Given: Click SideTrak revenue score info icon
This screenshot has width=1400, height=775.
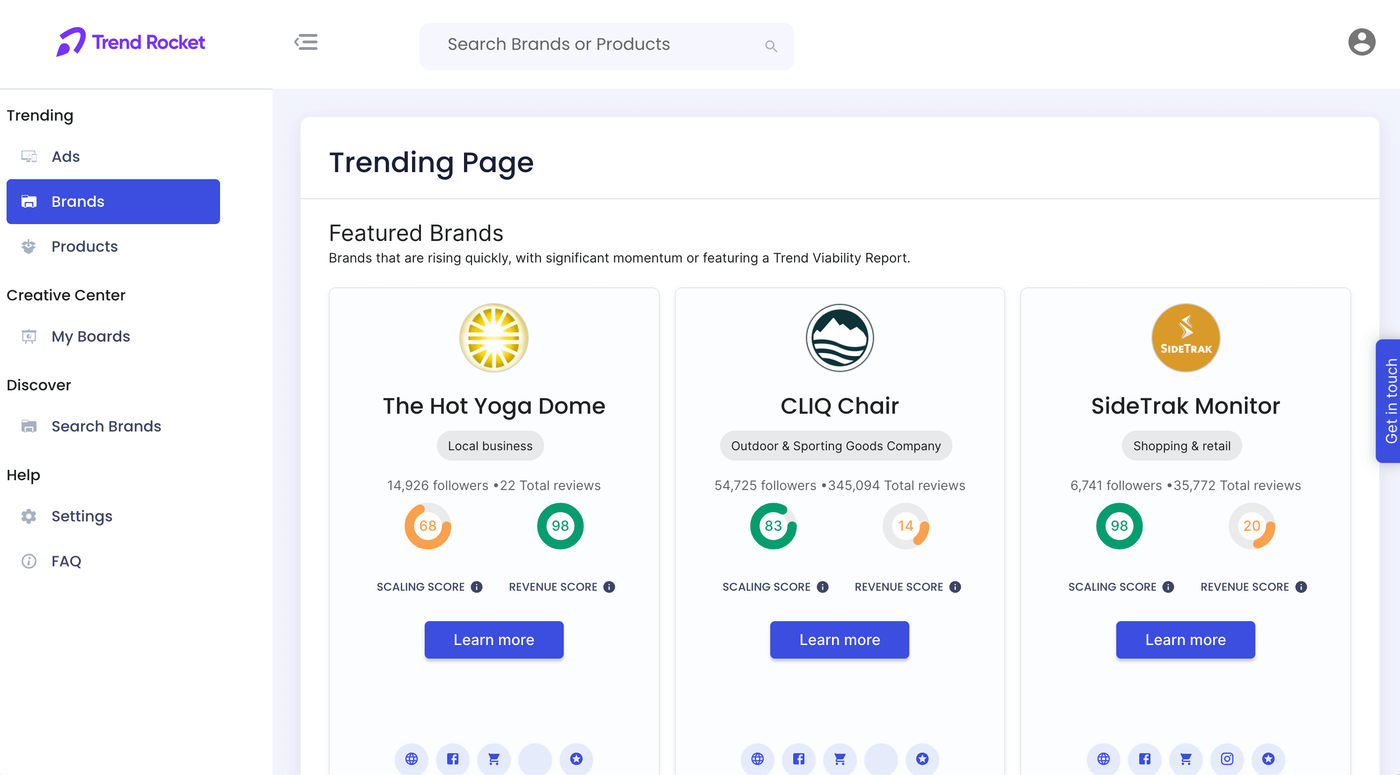Looking at the screenshot, I should click(x=1301, y=587).
